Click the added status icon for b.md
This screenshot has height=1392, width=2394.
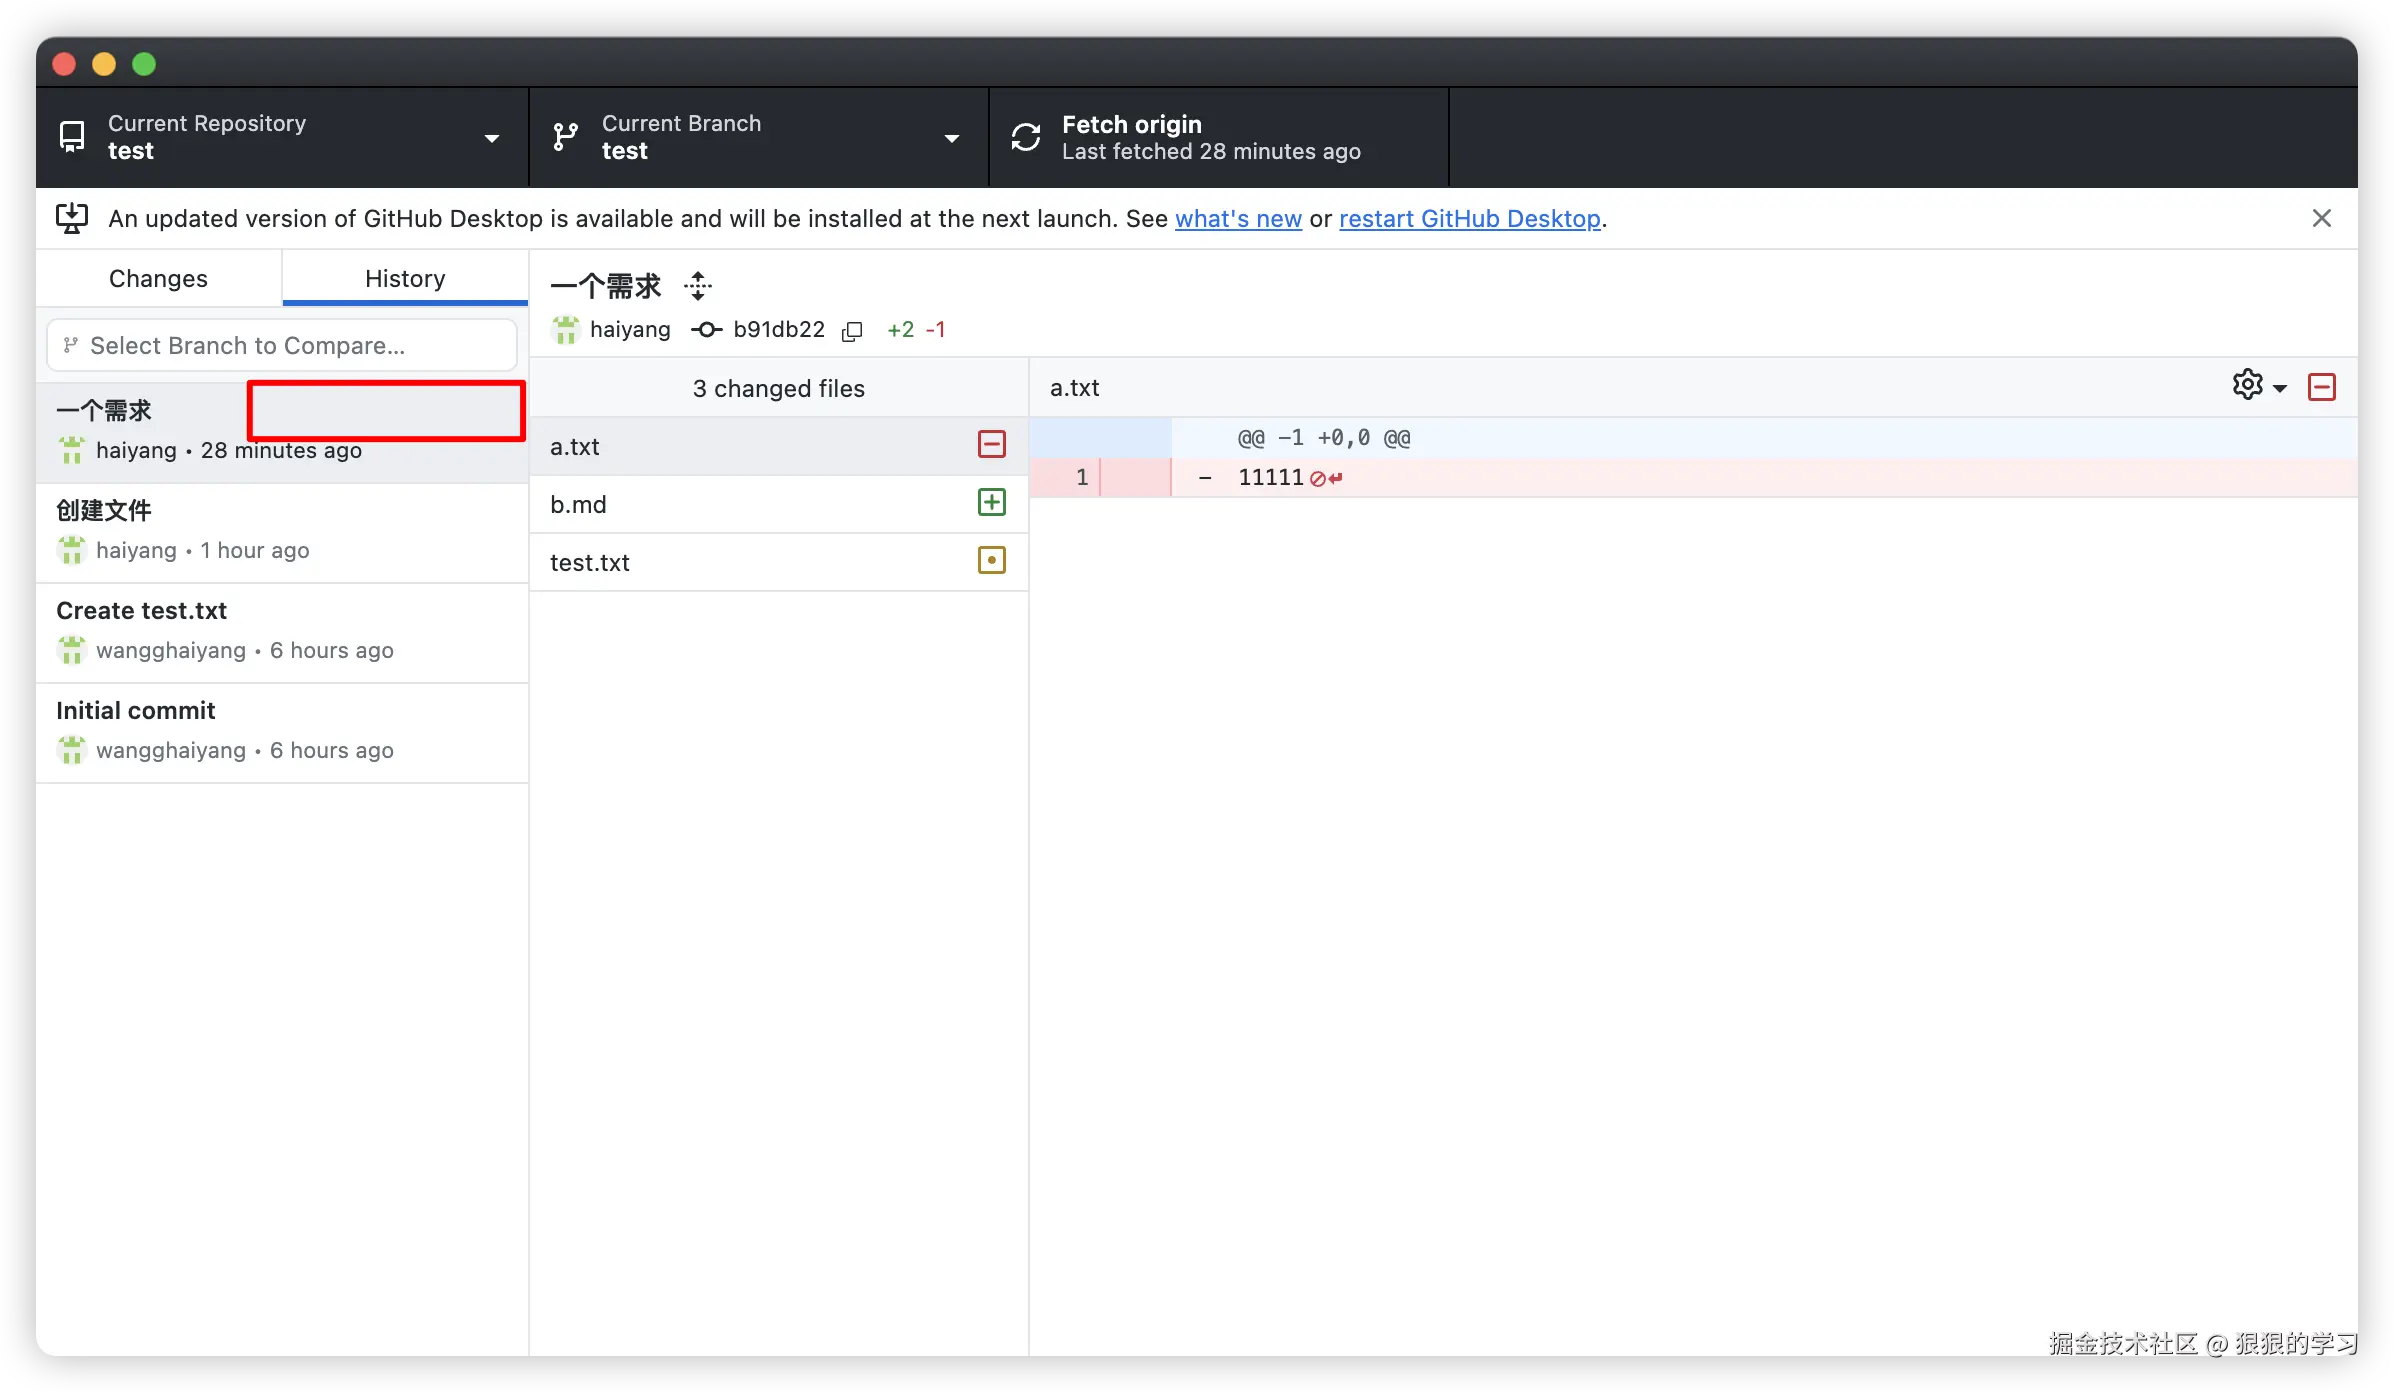(x=991, y=503)
